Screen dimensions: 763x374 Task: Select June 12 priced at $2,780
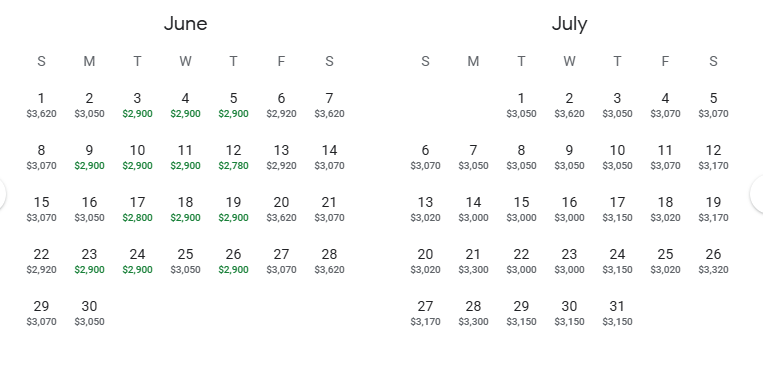tap(234, 157)
